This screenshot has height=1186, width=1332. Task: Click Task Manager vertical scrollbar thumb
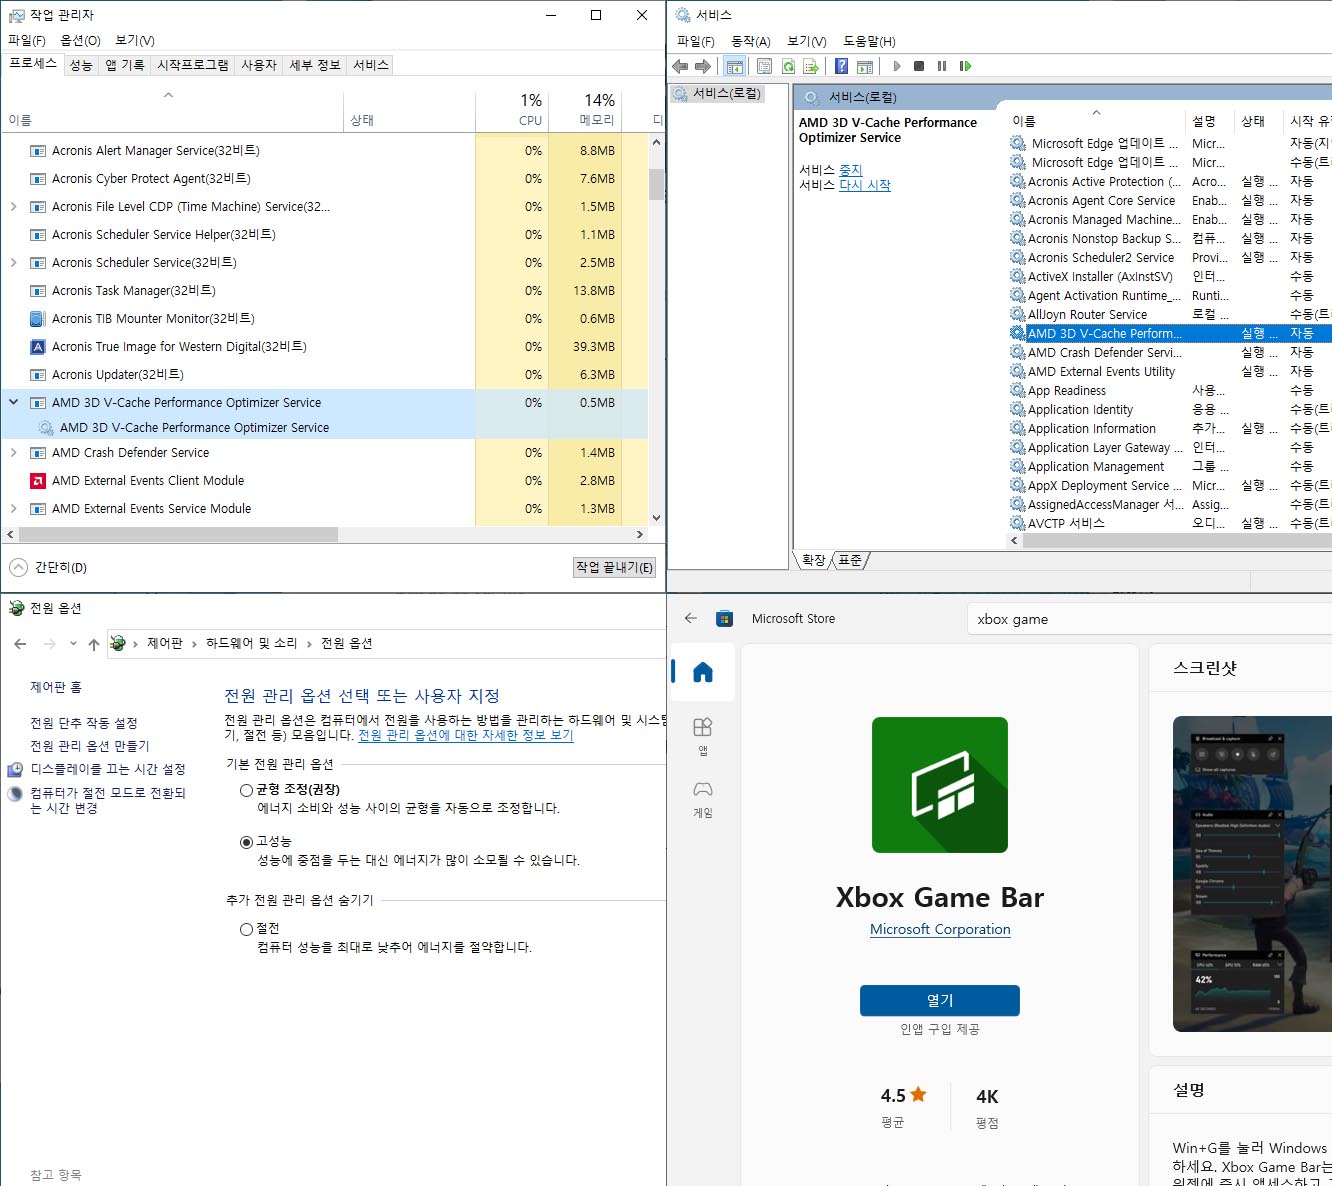pyautogui.click(x=657, y=185)
